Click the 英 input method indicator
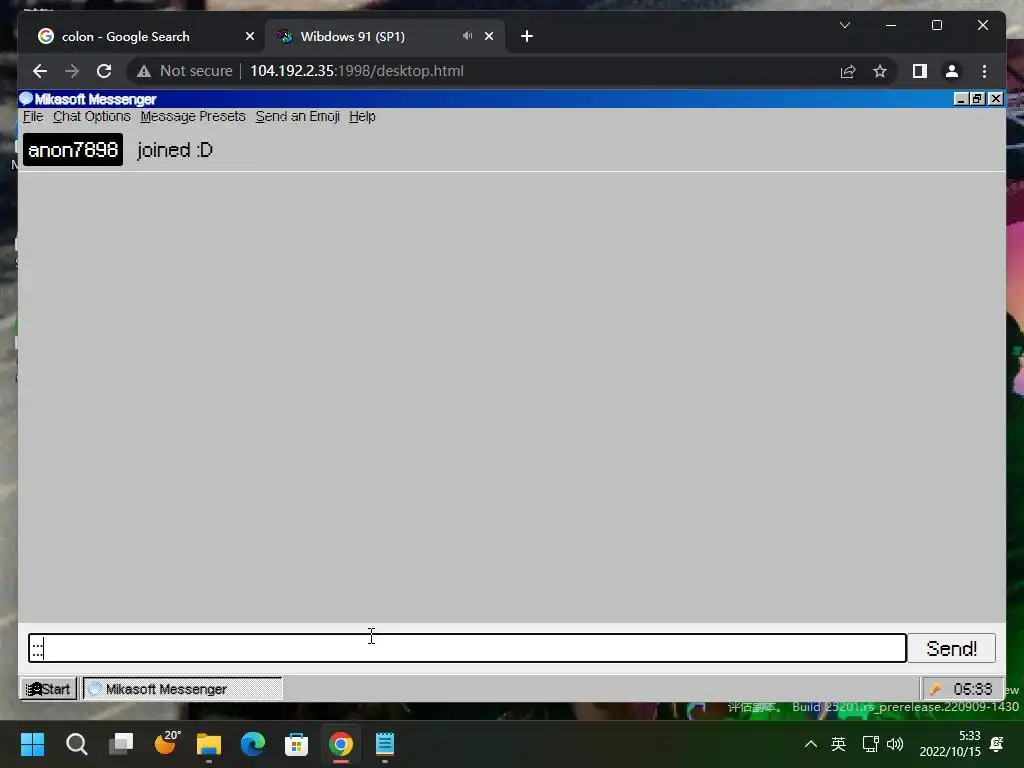Image resolution: width=1024 pixels, height=768 pixels. click(838, 744)
